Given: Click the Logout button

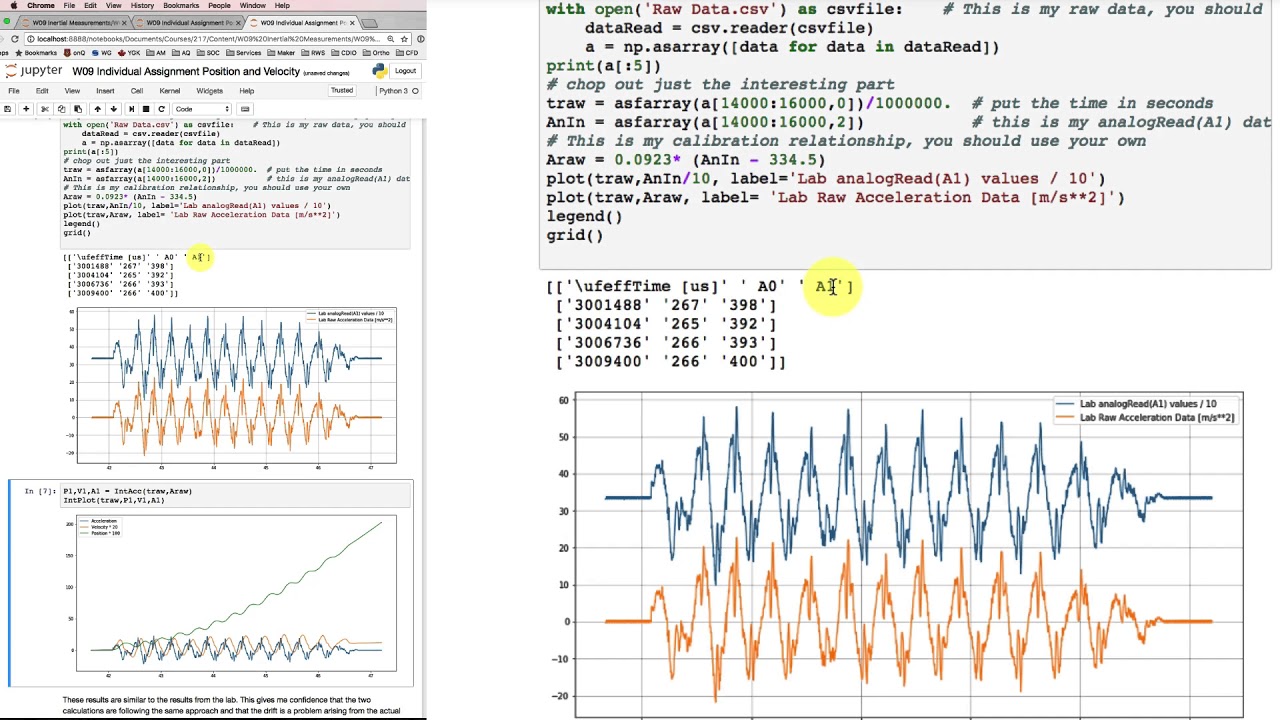Looking at the screenshot, I should pos(405,71).
